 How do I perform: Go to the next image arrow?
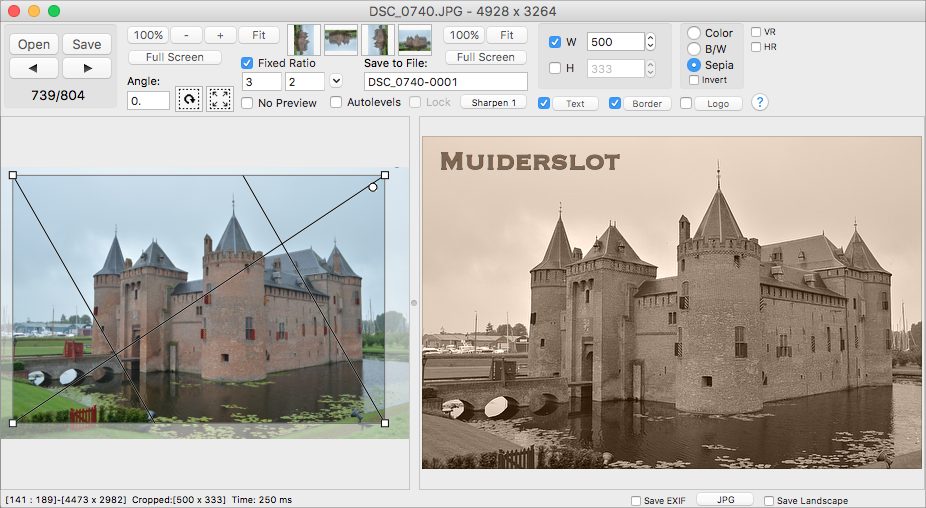point(87,69)
